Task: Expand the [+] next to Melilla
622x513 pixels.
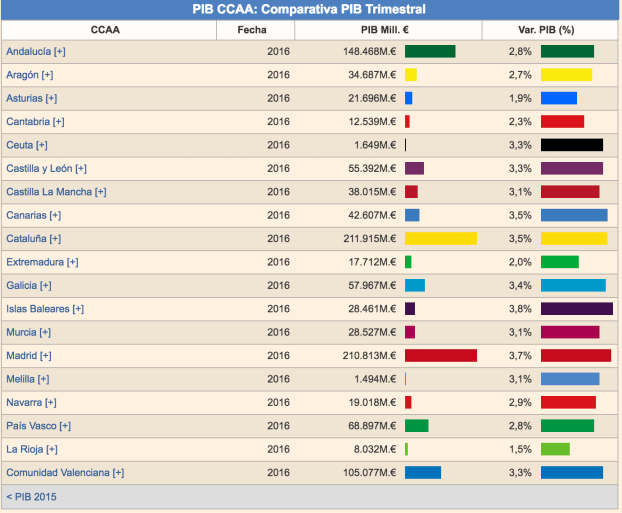Action: tap(44, 379)
